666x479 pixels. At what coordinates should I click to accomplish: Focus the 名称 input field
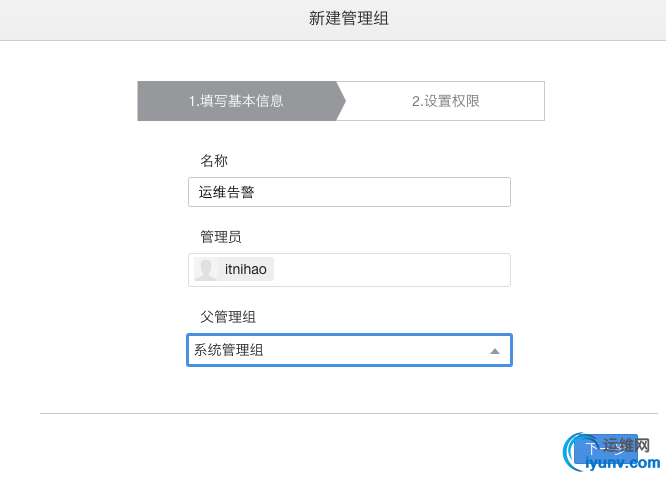click(349, 192)
